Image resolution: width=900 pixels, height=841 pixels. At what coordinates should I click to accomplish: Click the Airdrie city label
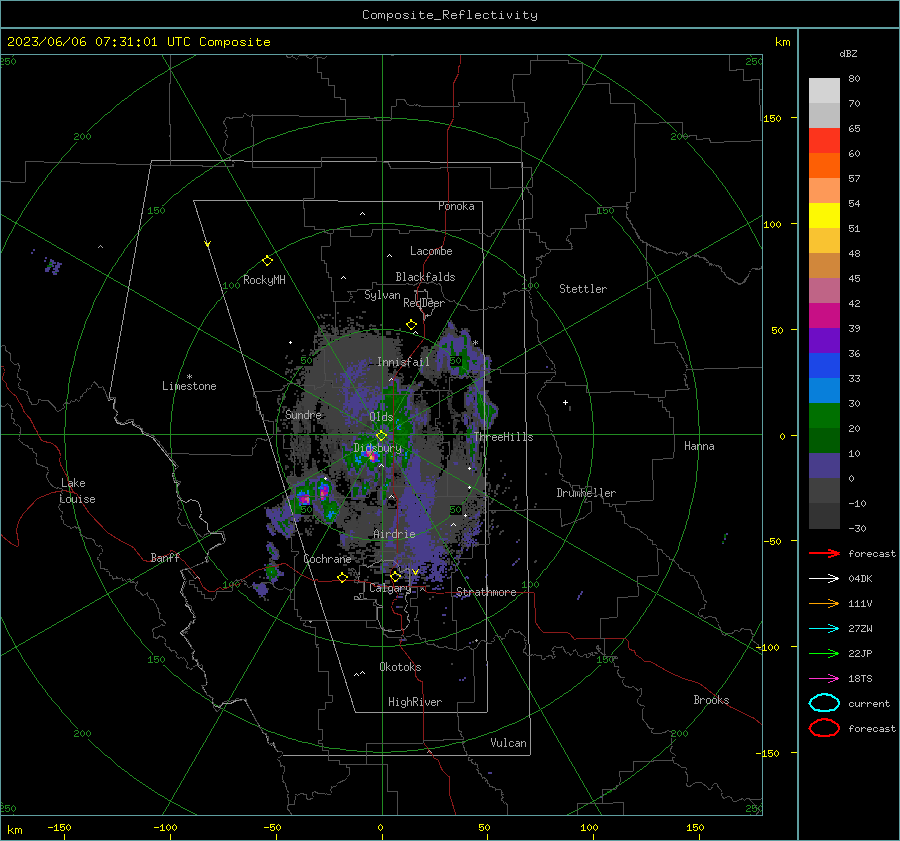coord(394,534)
